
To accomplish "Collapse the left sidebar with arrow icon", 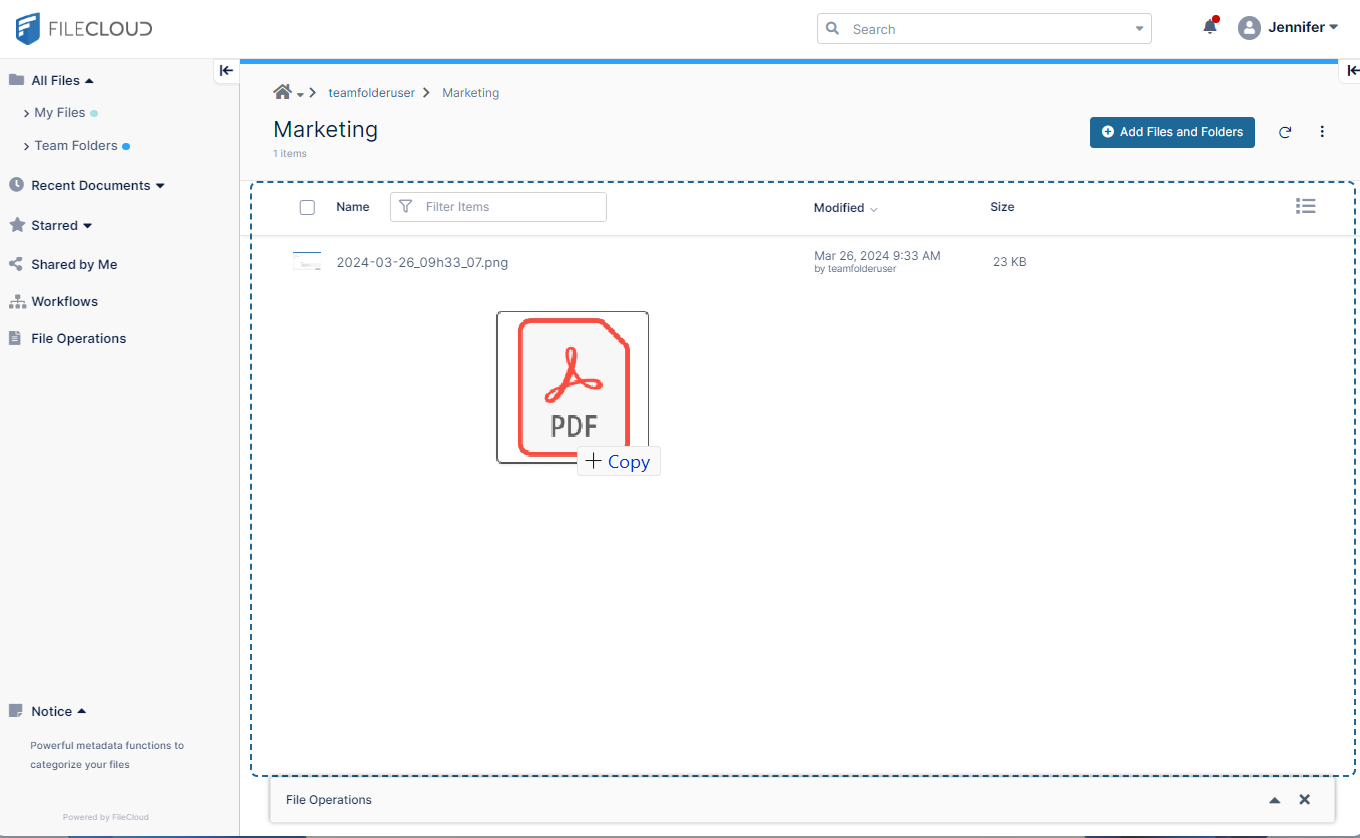I will point(227,70).
